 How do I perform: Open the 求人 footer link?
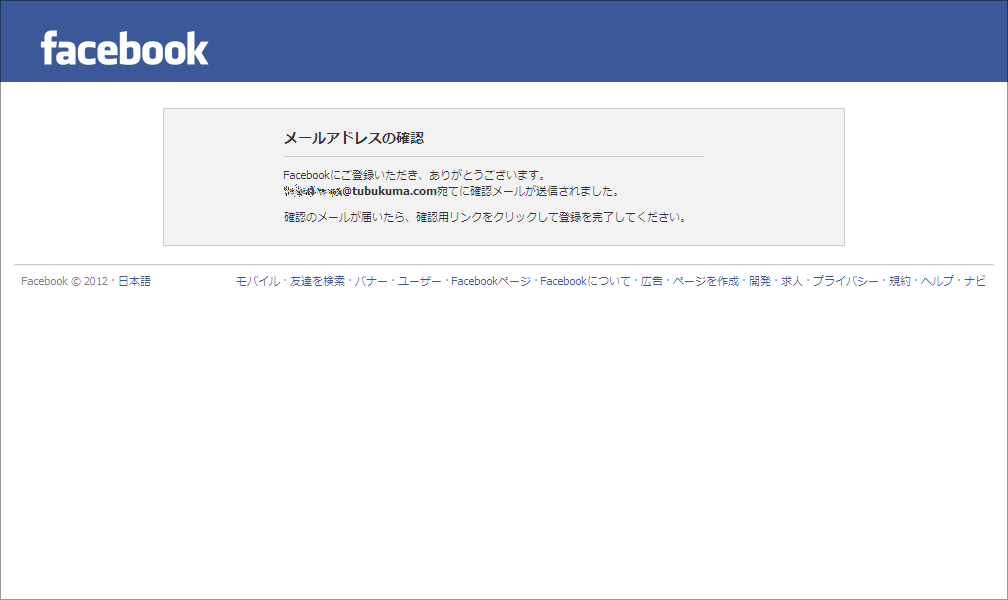coord(792,281)
